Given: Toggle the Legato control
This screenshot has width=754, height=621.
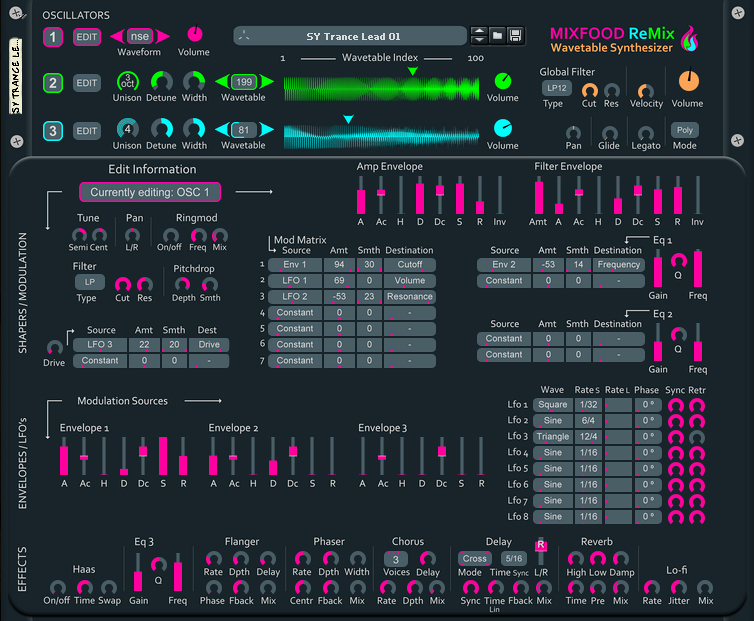Looking at the screenshot, I should [645, 133].
